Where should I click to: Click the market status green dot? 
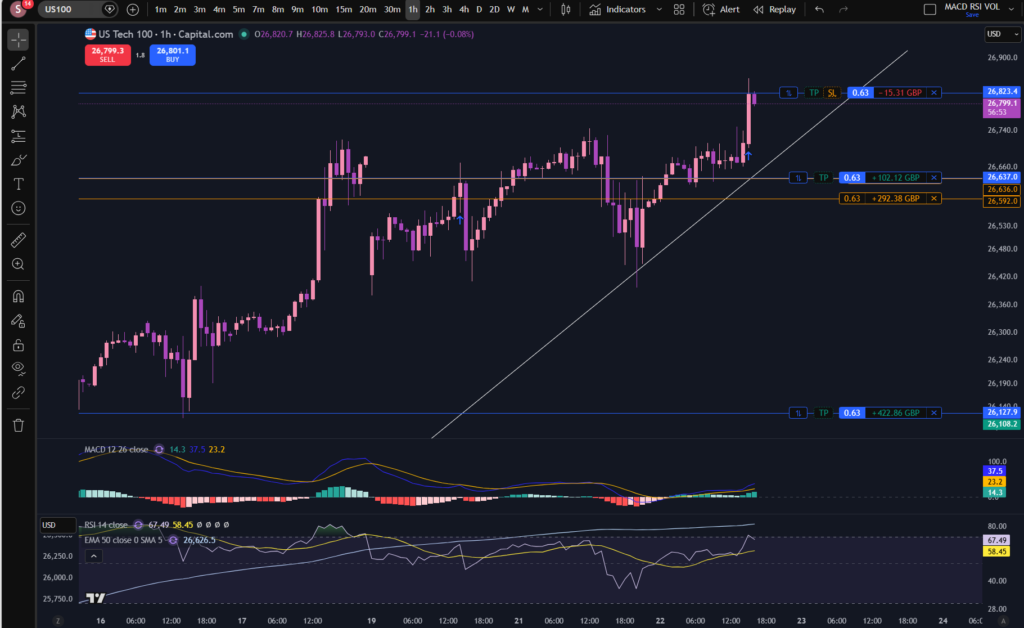(244, 34)
